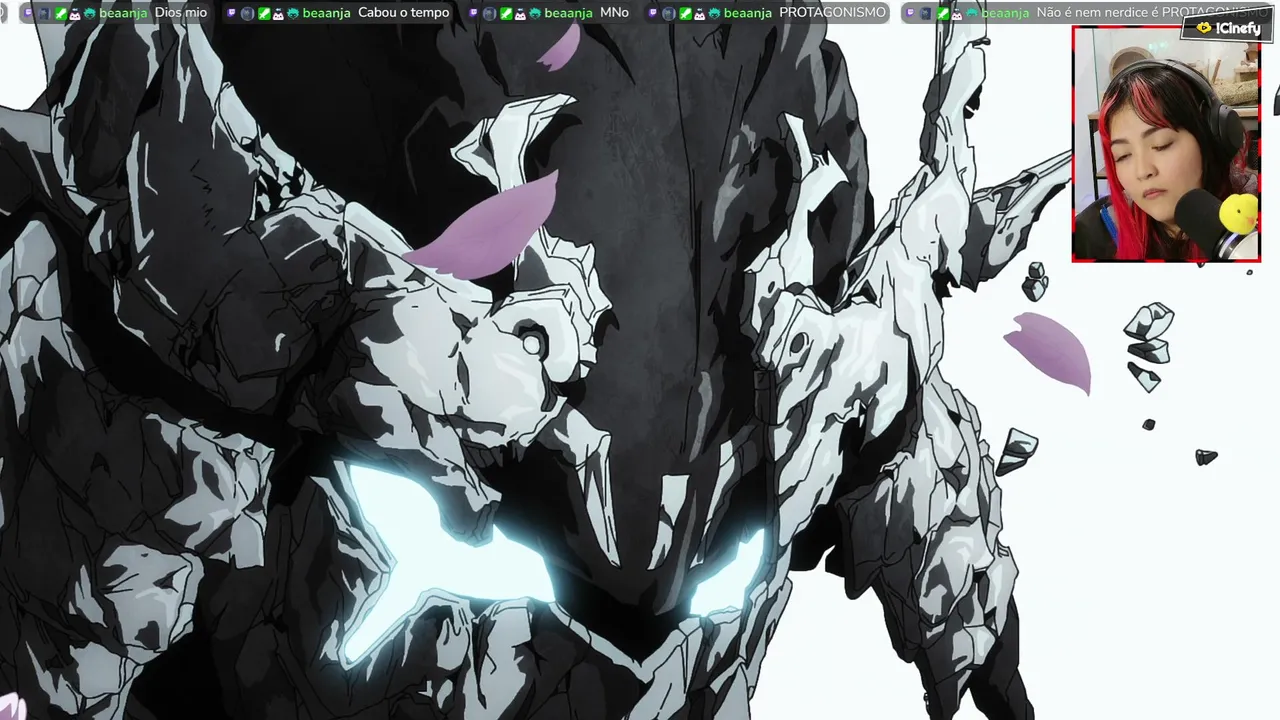Viewport: 1280px width, 720px height.
Task: Click the Twitch icon beside "Não é nem nerdice"
Action: coord(910,13)
